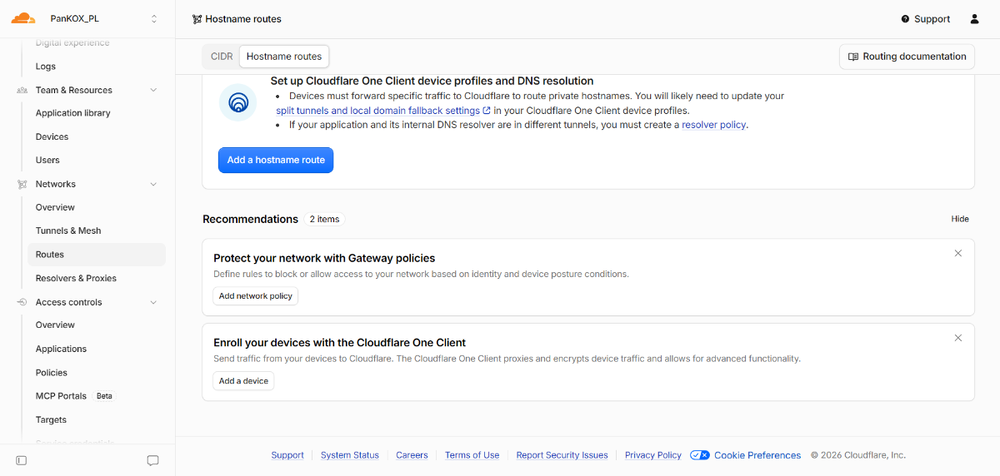Screen dimensions: 1000x476
Task: Open the resolver policy link
Action: tap(714, 124)
